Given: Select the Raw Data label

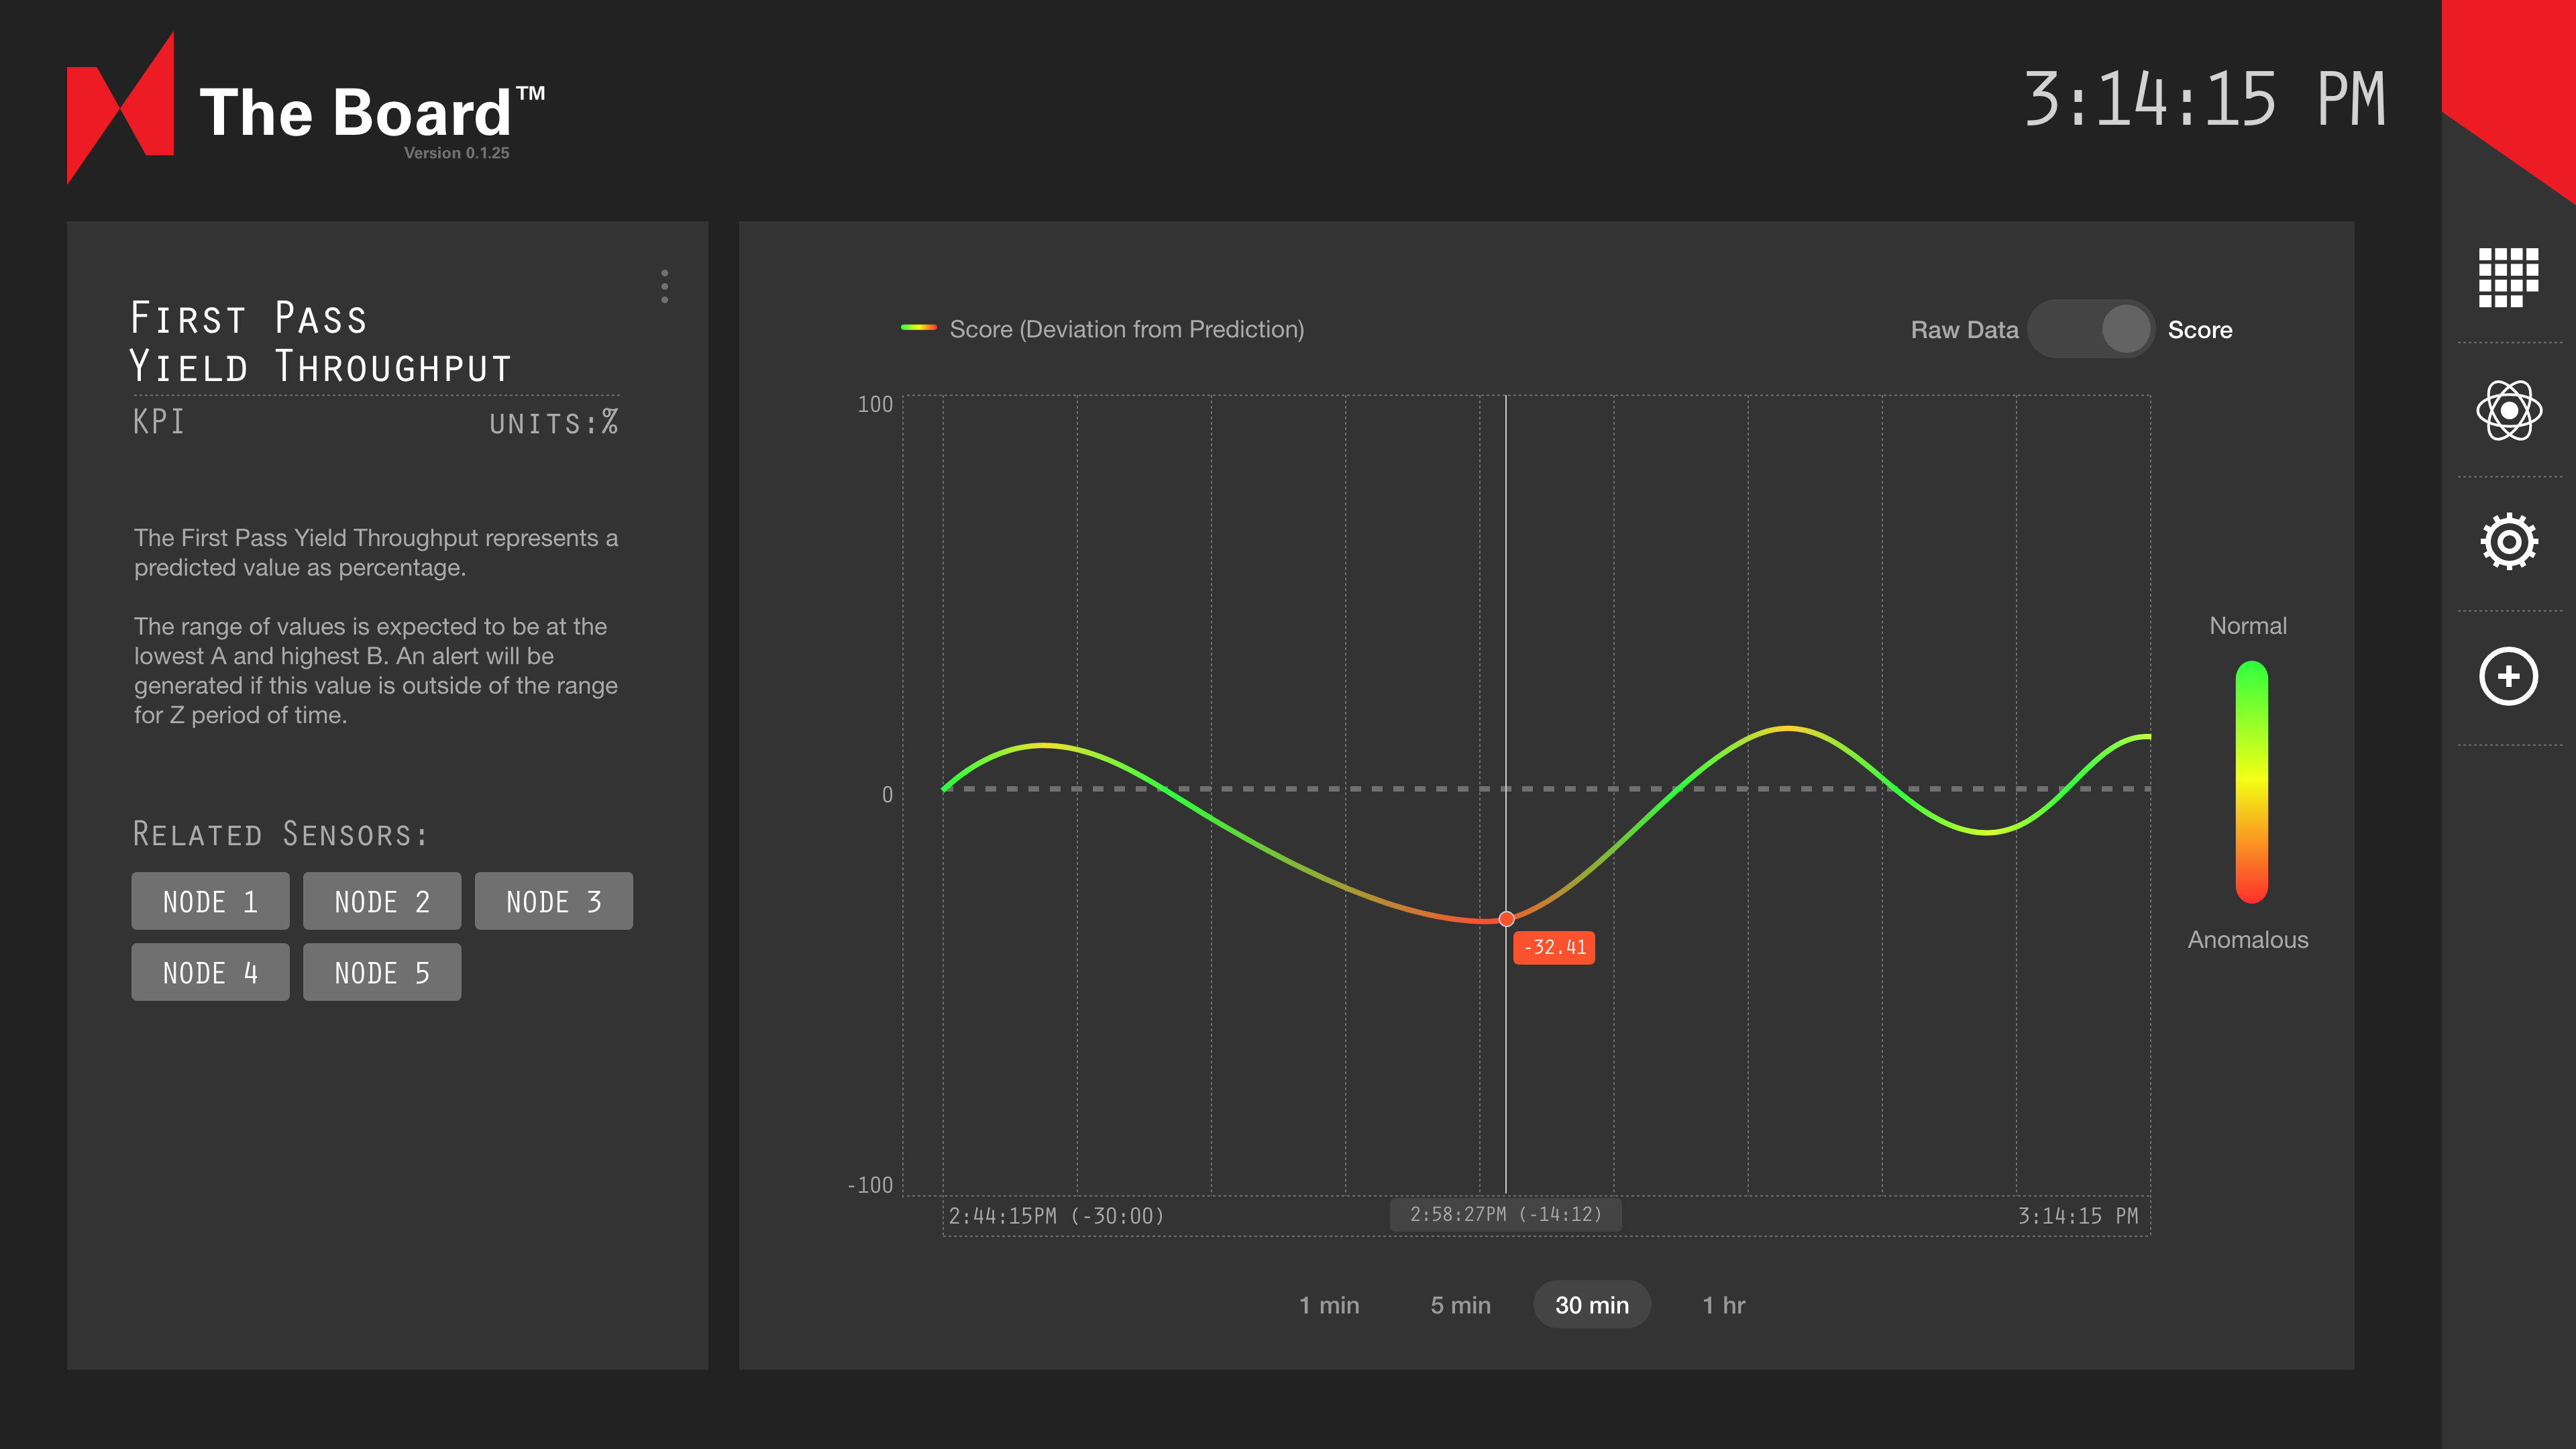Looking at the screenshot, I should click(x=1964, y=330).
